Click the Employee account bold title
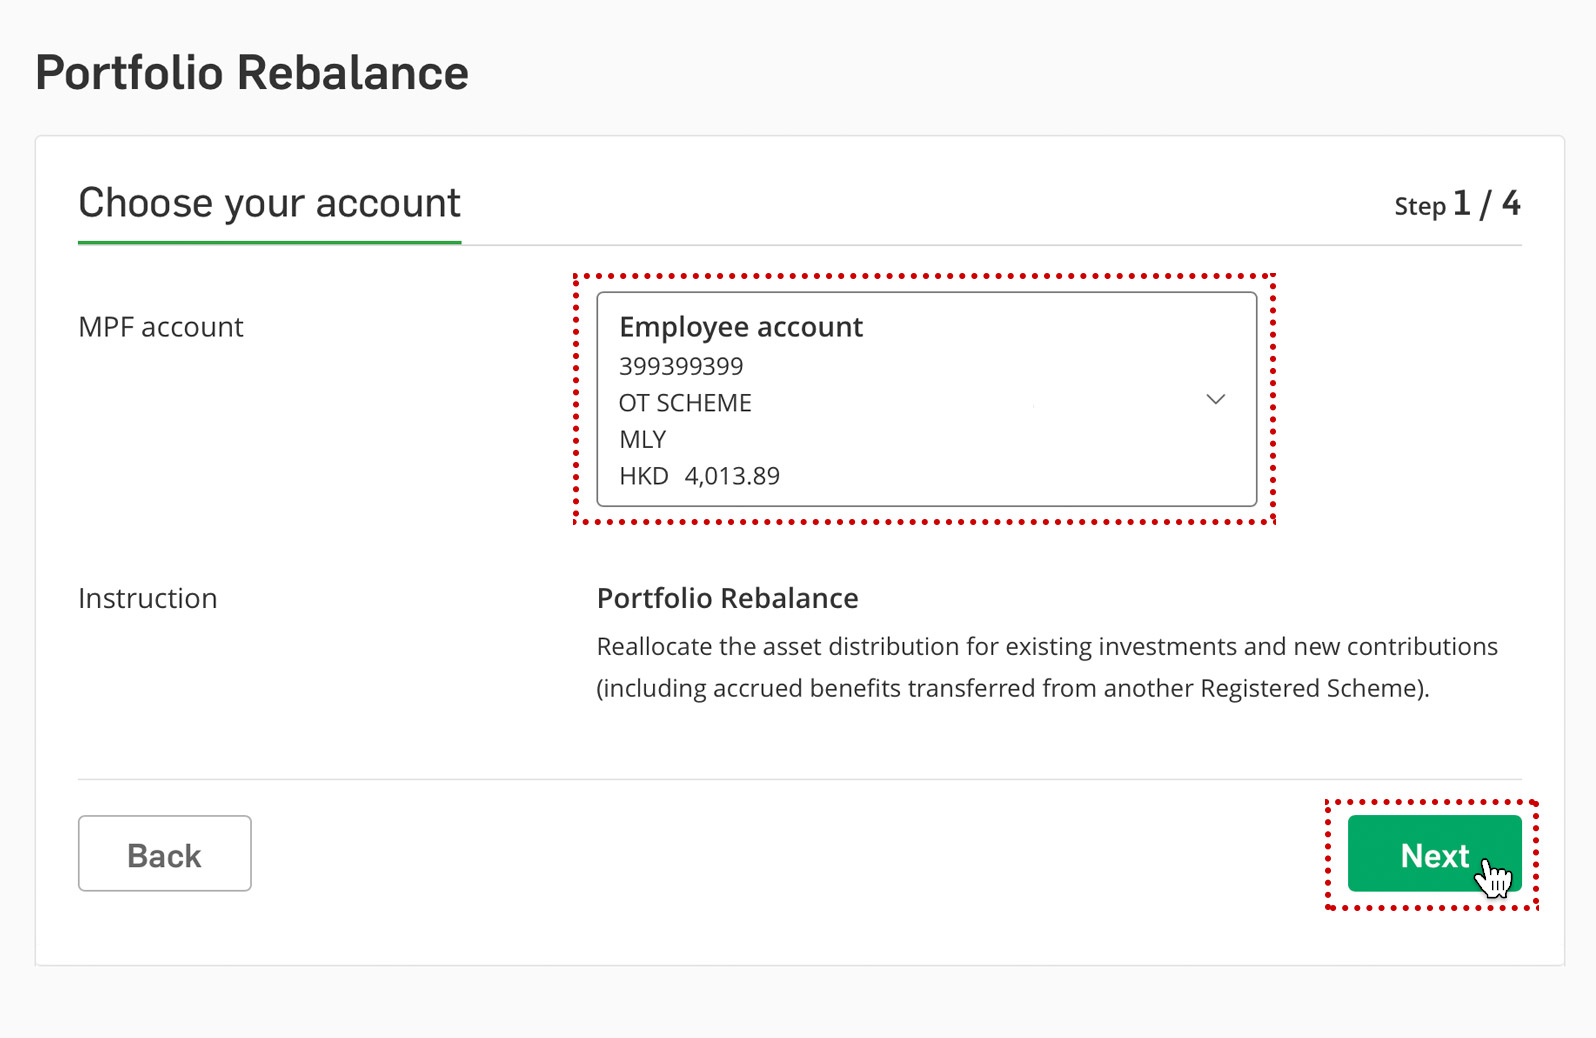Screen dimensions: 1596x1038 click(x=741, y=327)
